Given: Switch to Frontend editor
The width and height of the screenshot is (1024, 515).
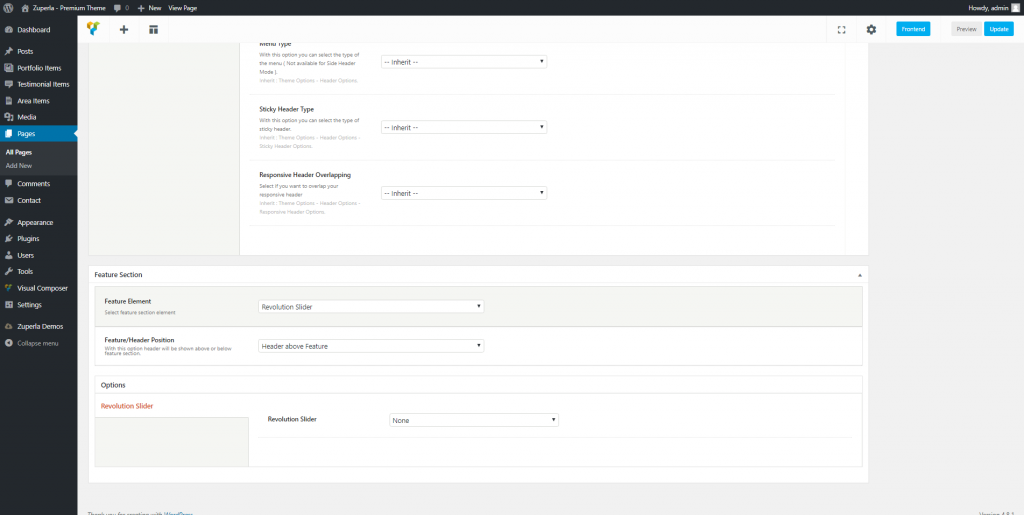Looking at the screenshot, I should (x=912, y=29).
